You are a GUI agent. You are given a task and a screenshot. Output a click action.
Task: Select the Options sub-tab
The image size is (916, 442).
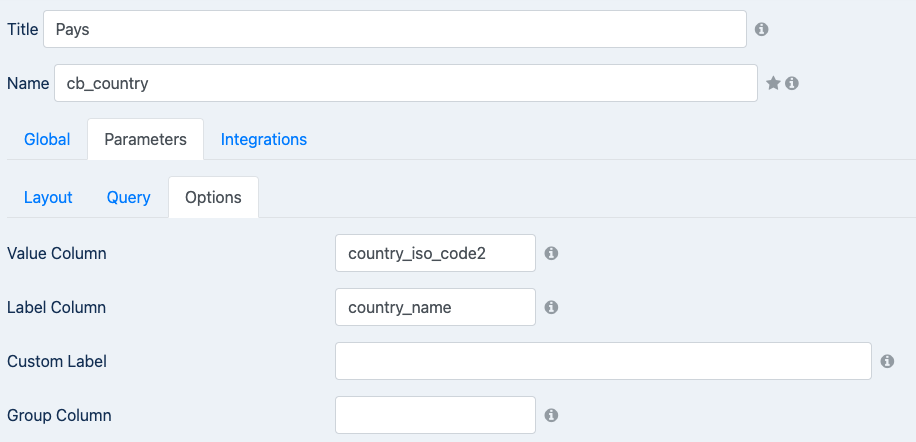(x=213, y=197)
